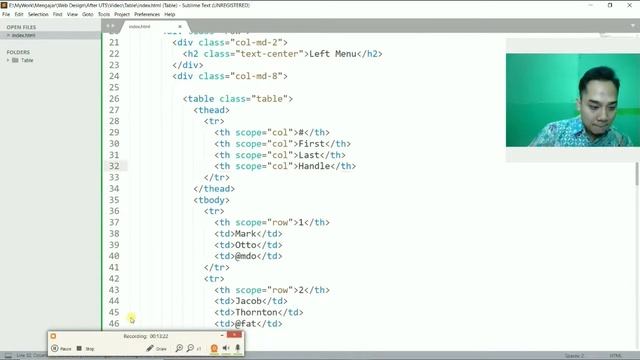Click line number 26 in gutter
This screenshot has width=640, height=360.
point(114,99)
